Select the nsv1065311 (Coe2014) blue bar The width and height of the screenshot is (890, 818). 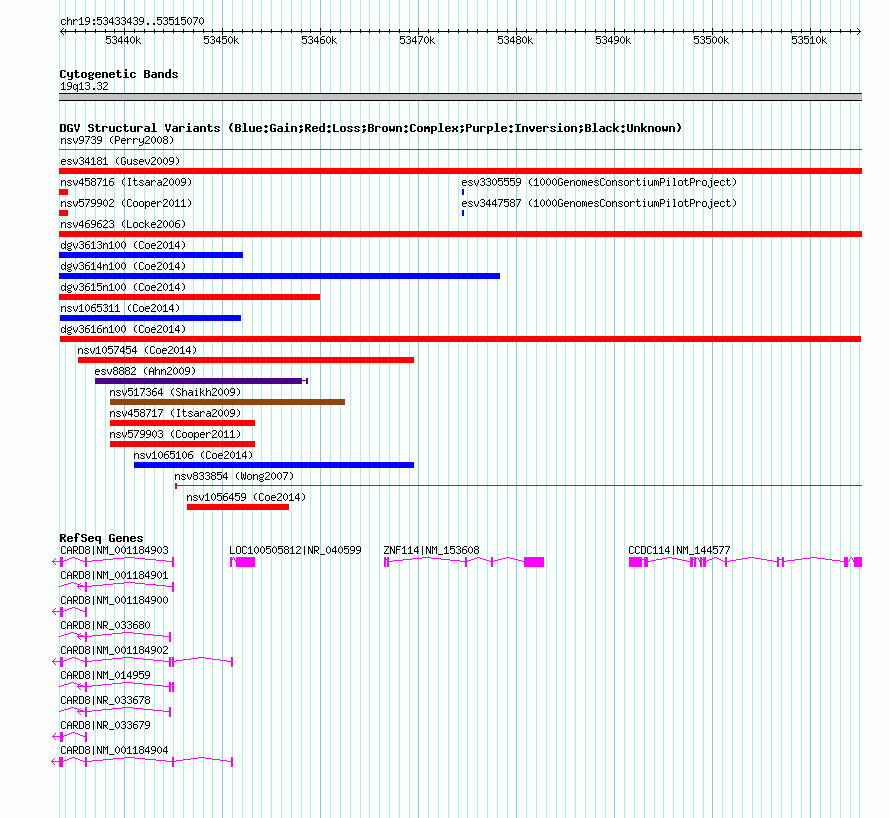150,318
